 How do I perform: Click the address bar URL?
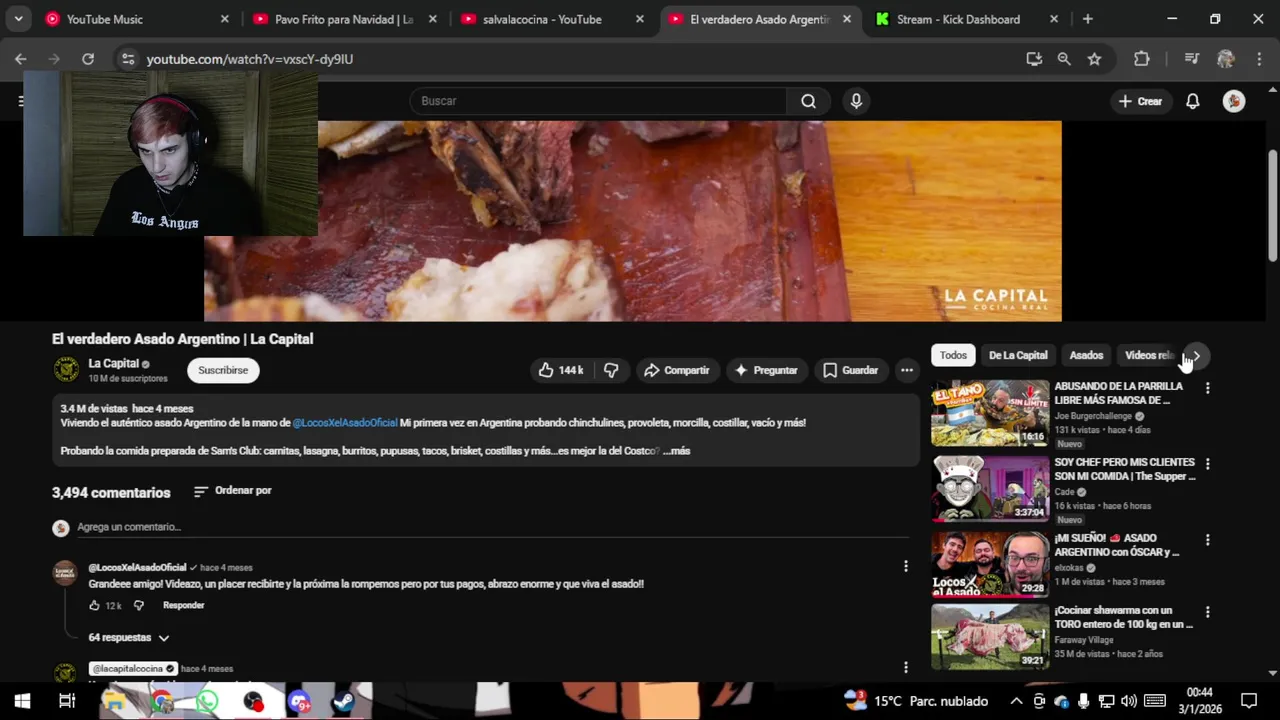pos(250,59)
